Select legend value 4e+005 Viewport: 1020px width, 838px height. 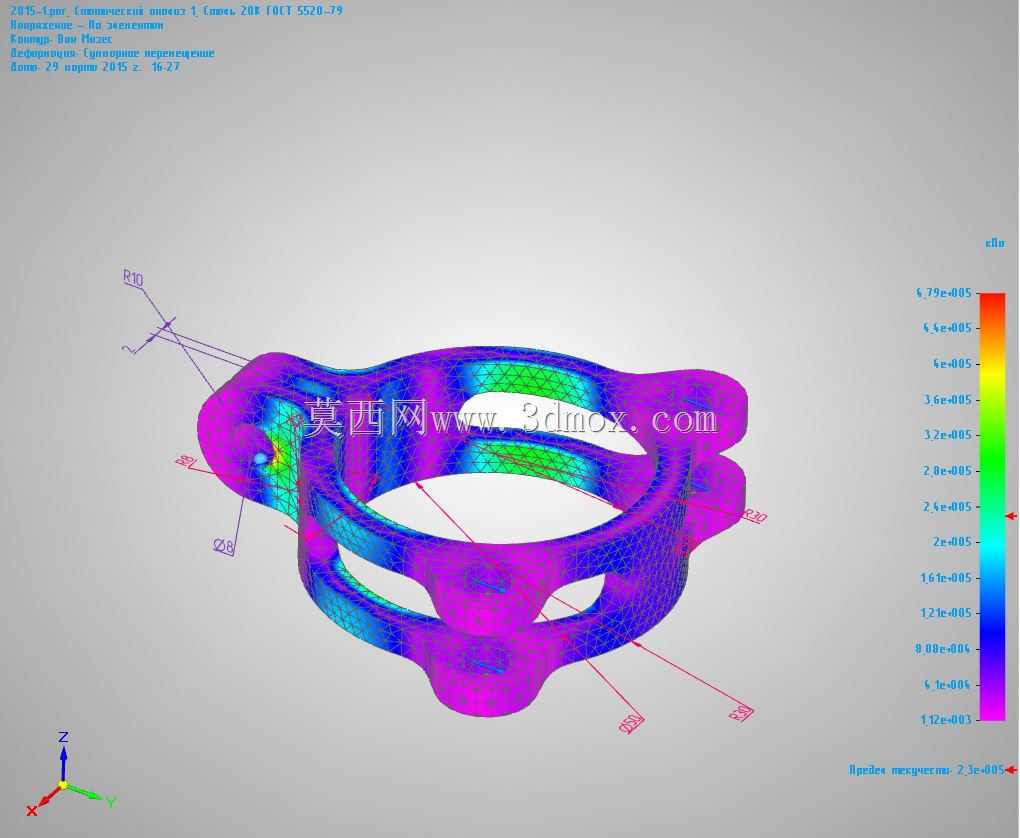click(952, 364)
